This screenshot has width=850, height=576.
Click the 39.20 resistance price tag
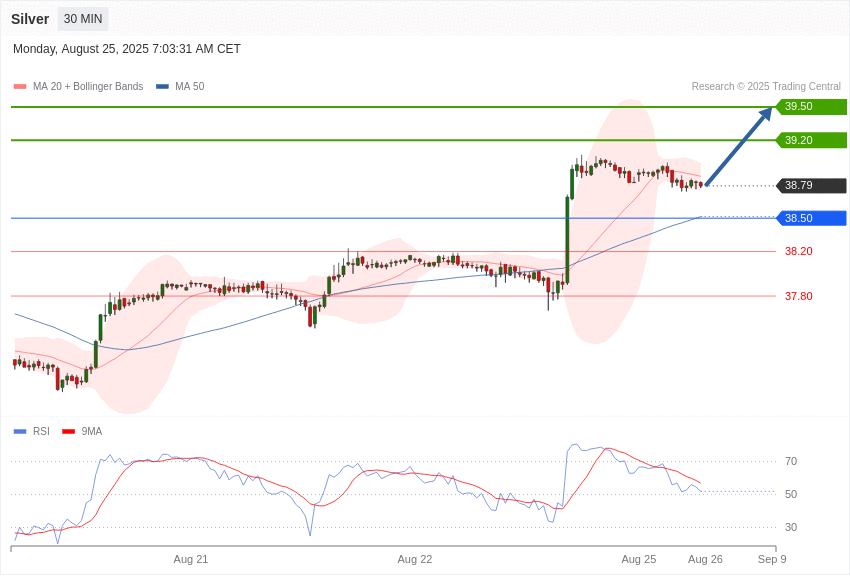pos(811,140)
